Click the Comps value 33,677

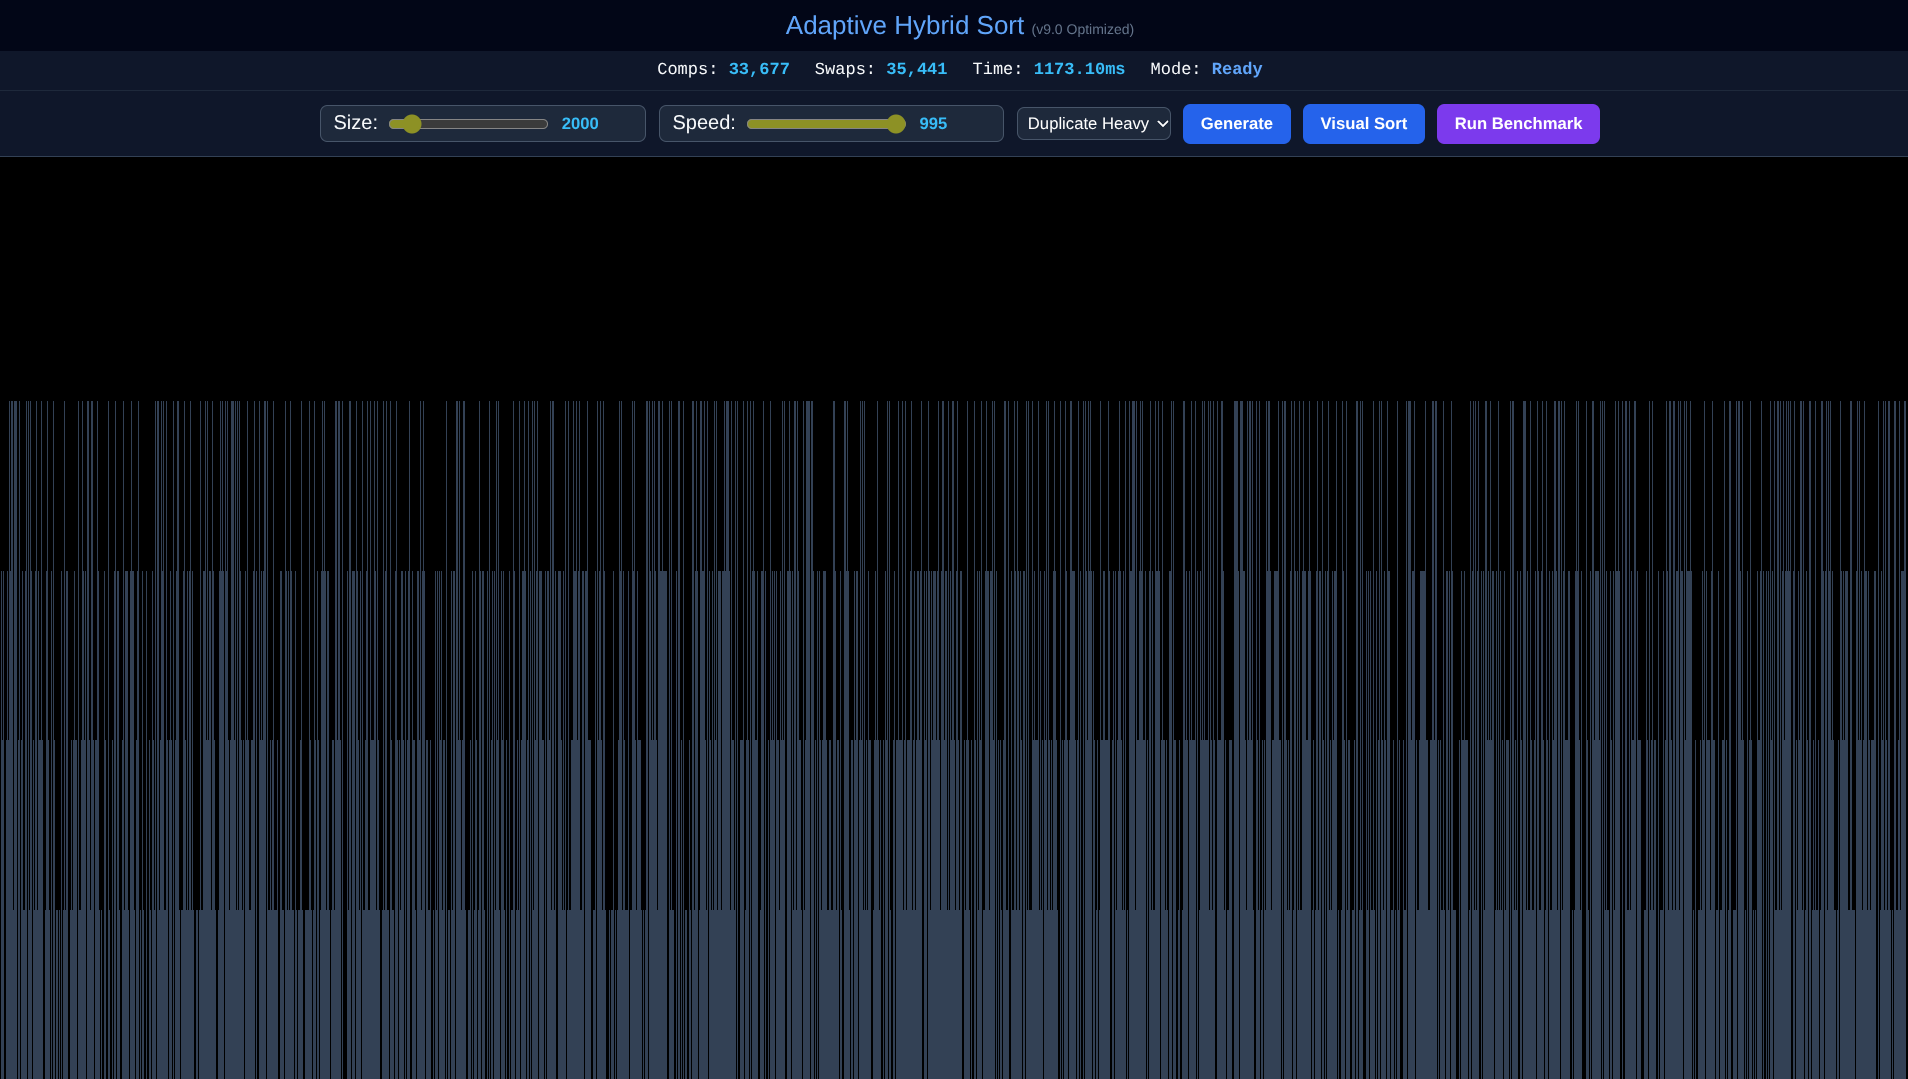click(x=759, y=69)
